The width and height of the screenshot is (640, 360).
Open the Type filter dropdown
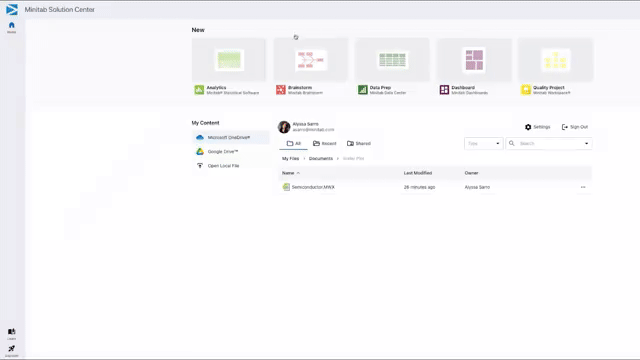(483, 144)
